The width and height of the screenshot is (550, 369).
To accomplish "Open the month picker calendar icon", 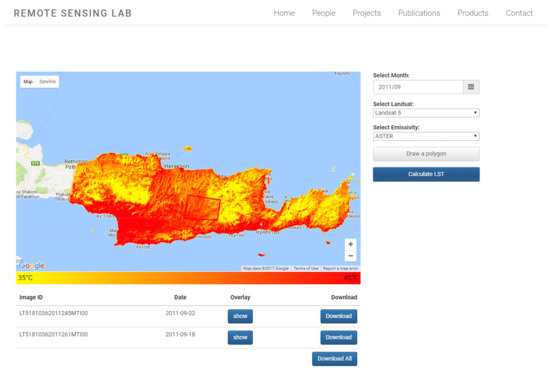I will (x=471, y=87).
